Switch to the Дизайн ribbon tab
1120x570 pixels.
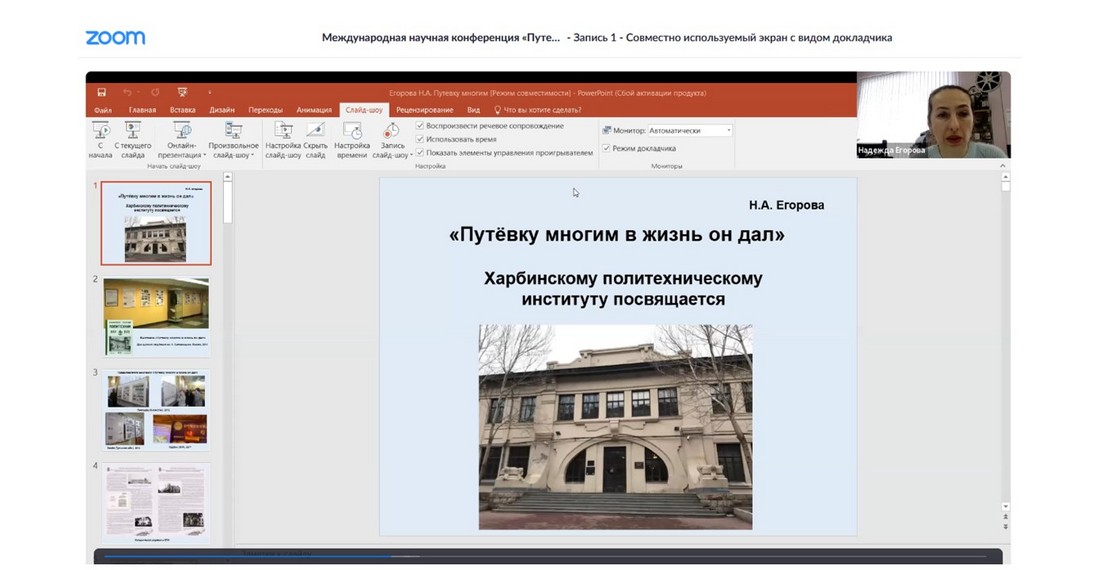pyautogui.click(x=221, y=110)
